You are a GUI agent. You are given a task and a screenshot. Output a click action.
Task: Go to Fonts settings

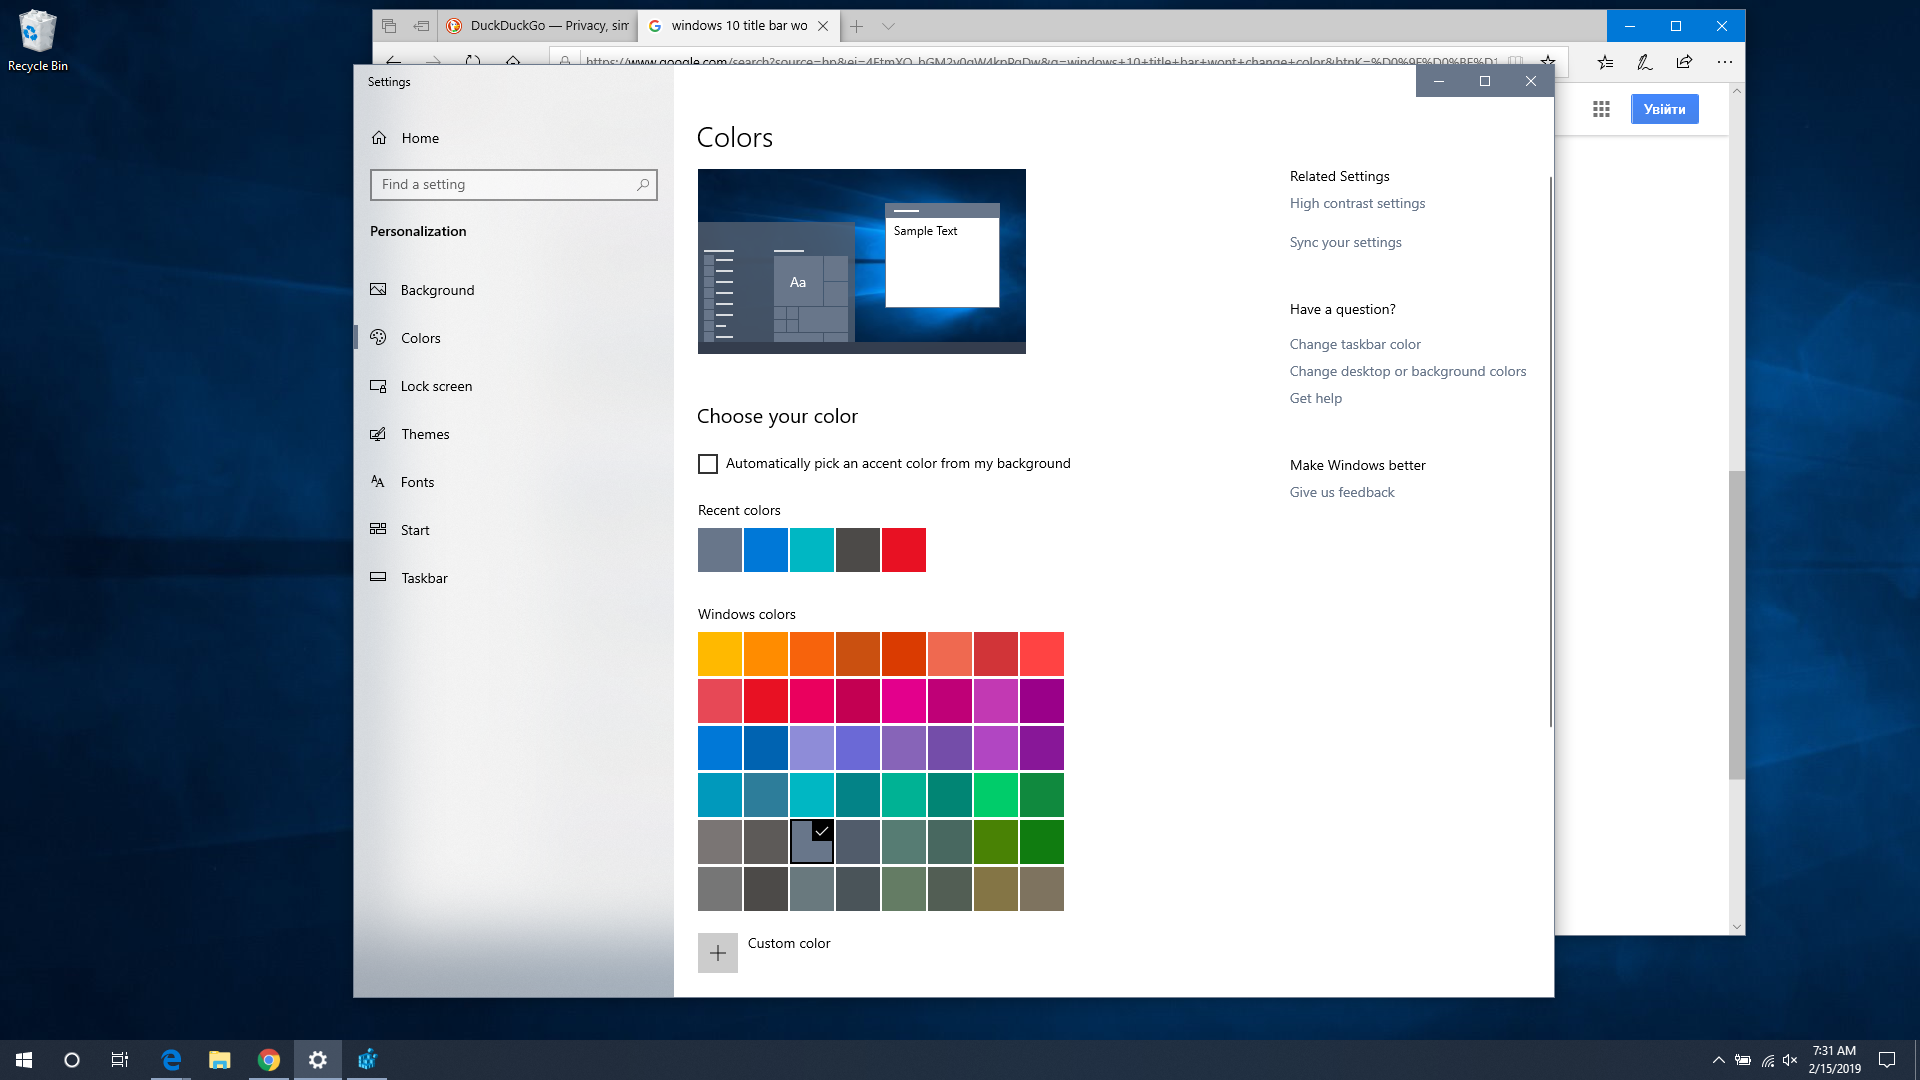[x=417, y=482]
